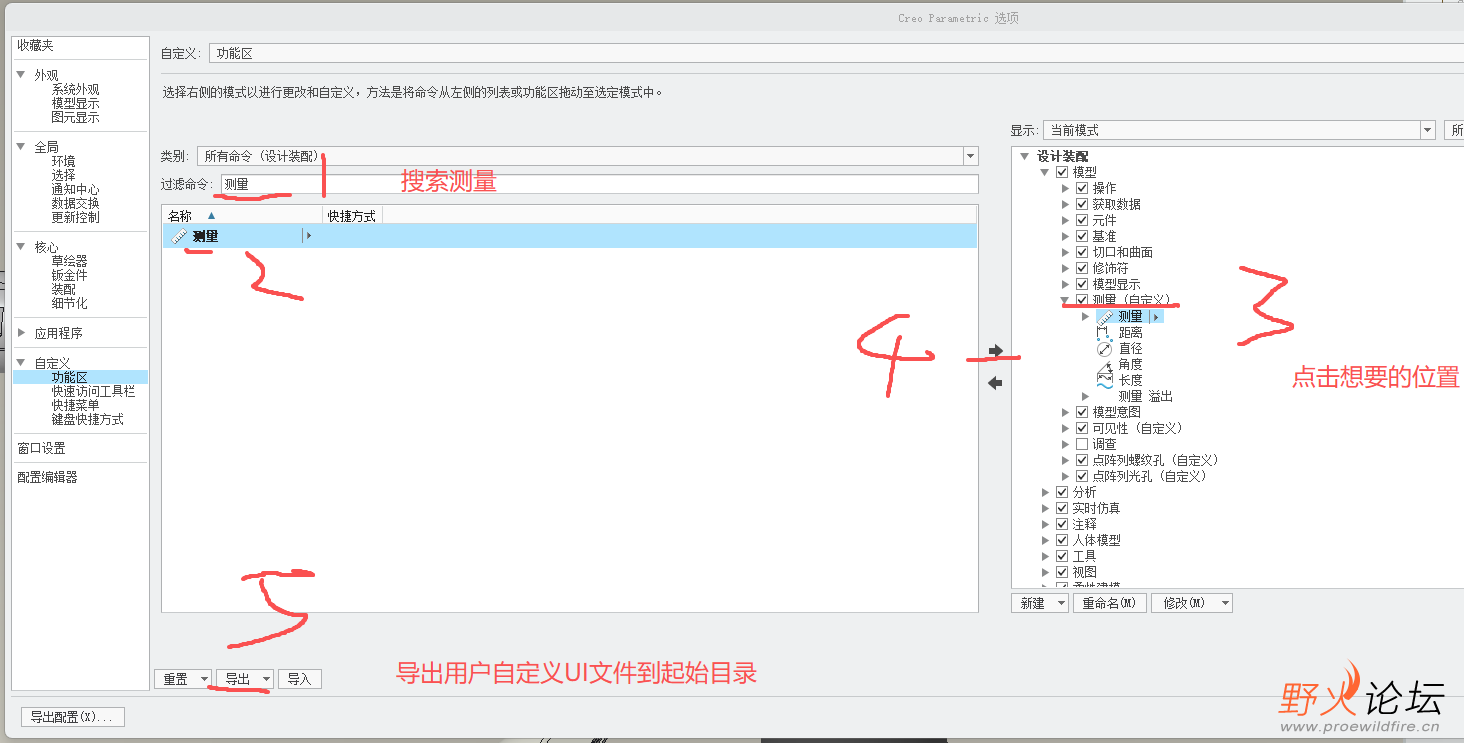
Task: Toggle the 元件 group checkbox
Action: (x=1082, y=220)
